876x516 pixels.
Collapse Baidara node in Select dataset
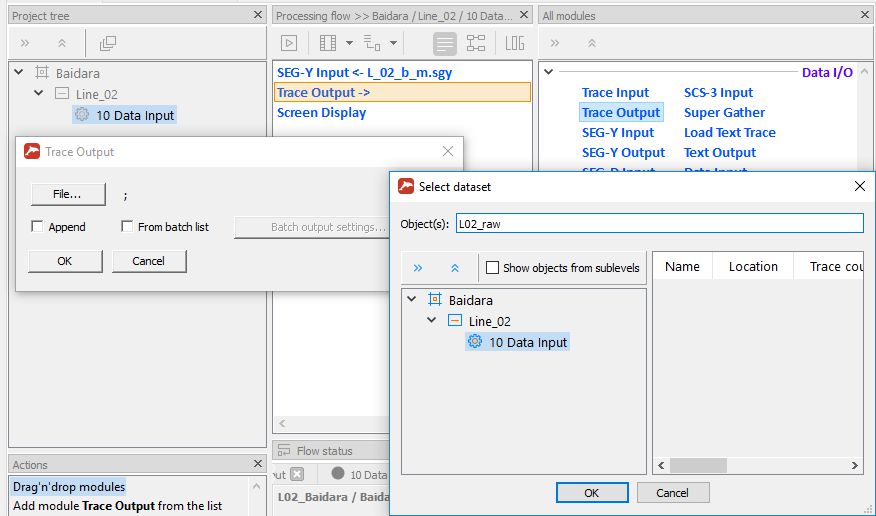coord(412,299)
